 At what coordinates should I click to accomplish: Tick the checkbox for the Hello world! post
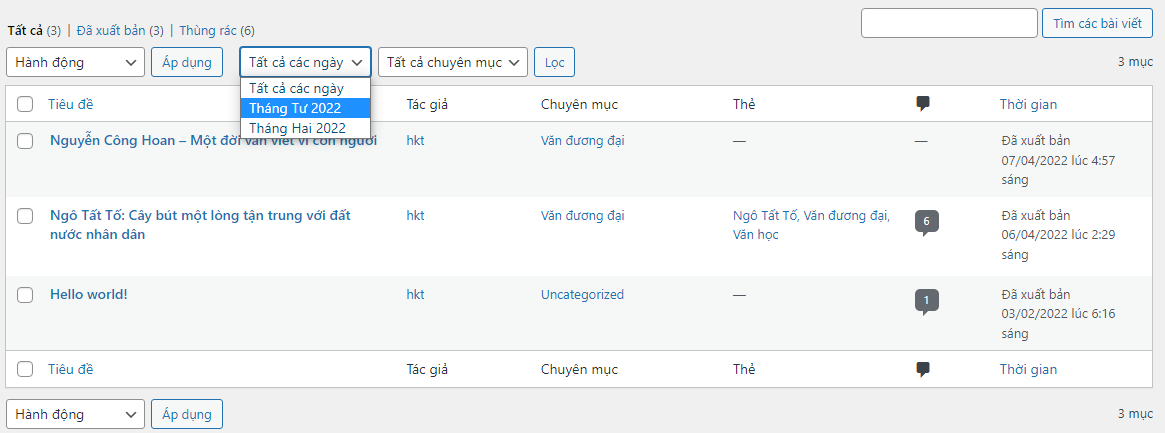(x=26, y=295)
